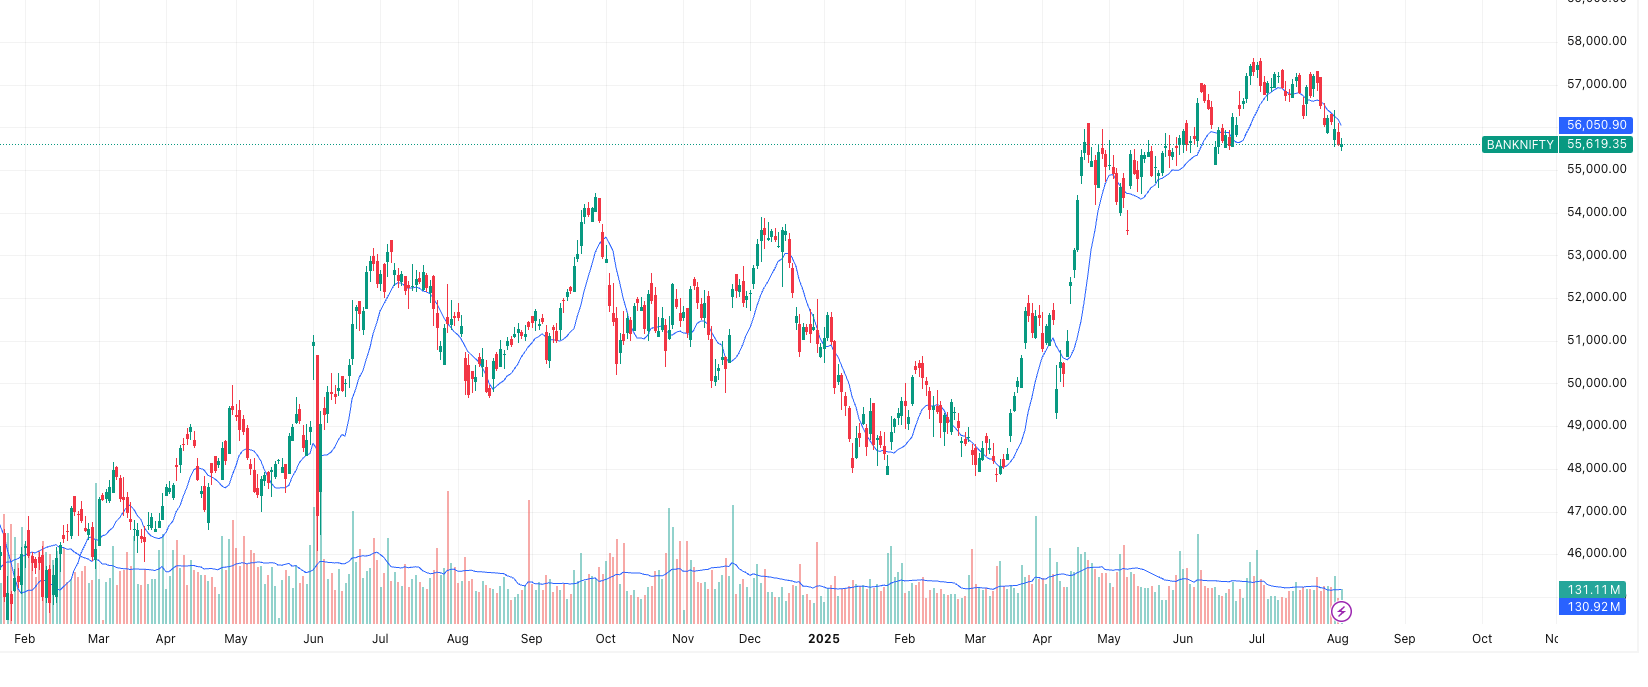Click the 57,000.00 price axis label
Viewport: 1648px width, 687px height.
(1596, 84)
